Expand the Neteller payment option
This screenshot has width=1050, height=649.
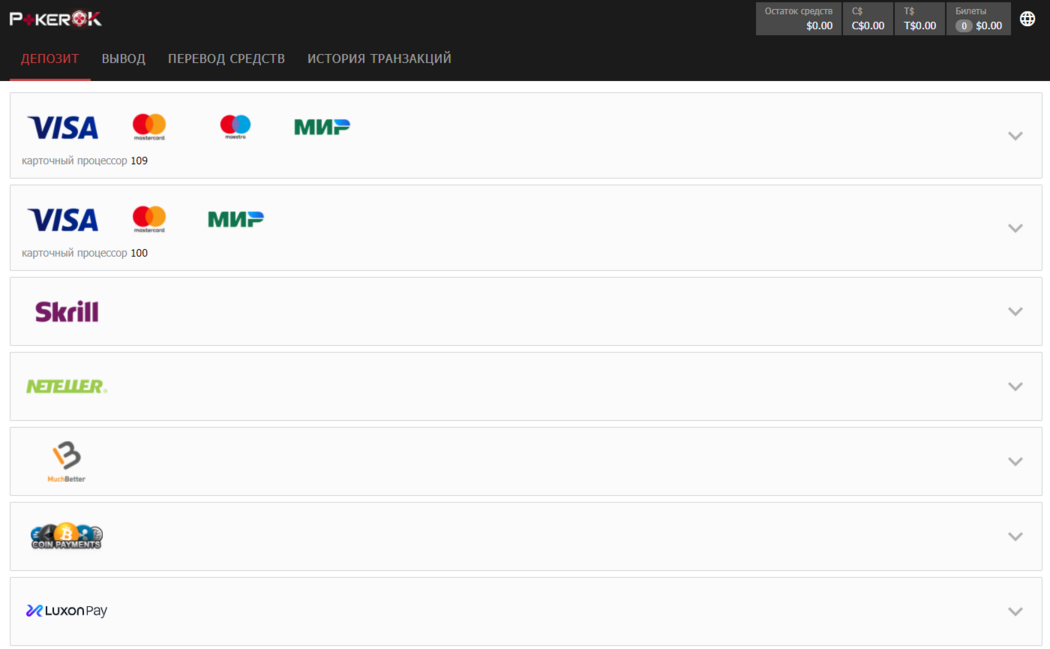[1015, 386]
